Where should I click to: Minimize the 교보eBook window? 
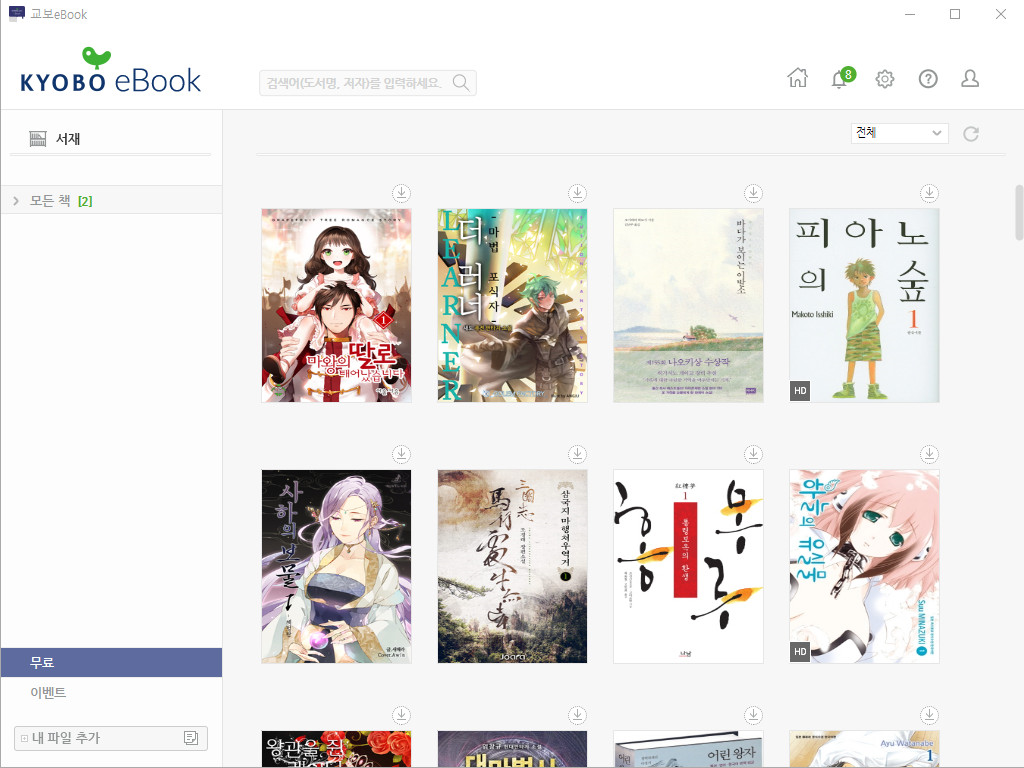(910, 14)
